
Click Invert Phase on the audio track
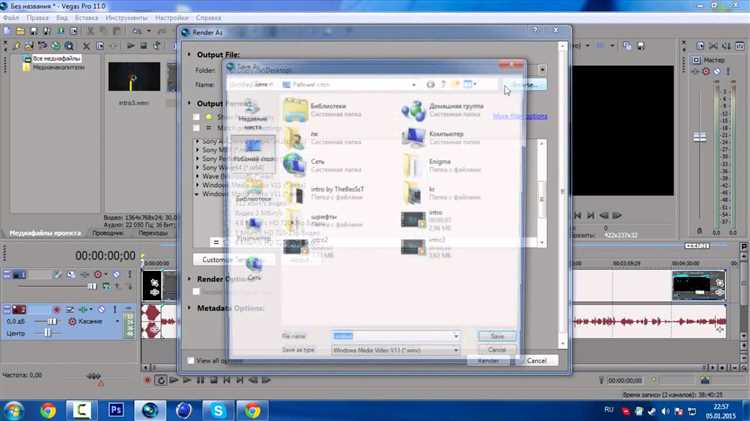point(70,310)
